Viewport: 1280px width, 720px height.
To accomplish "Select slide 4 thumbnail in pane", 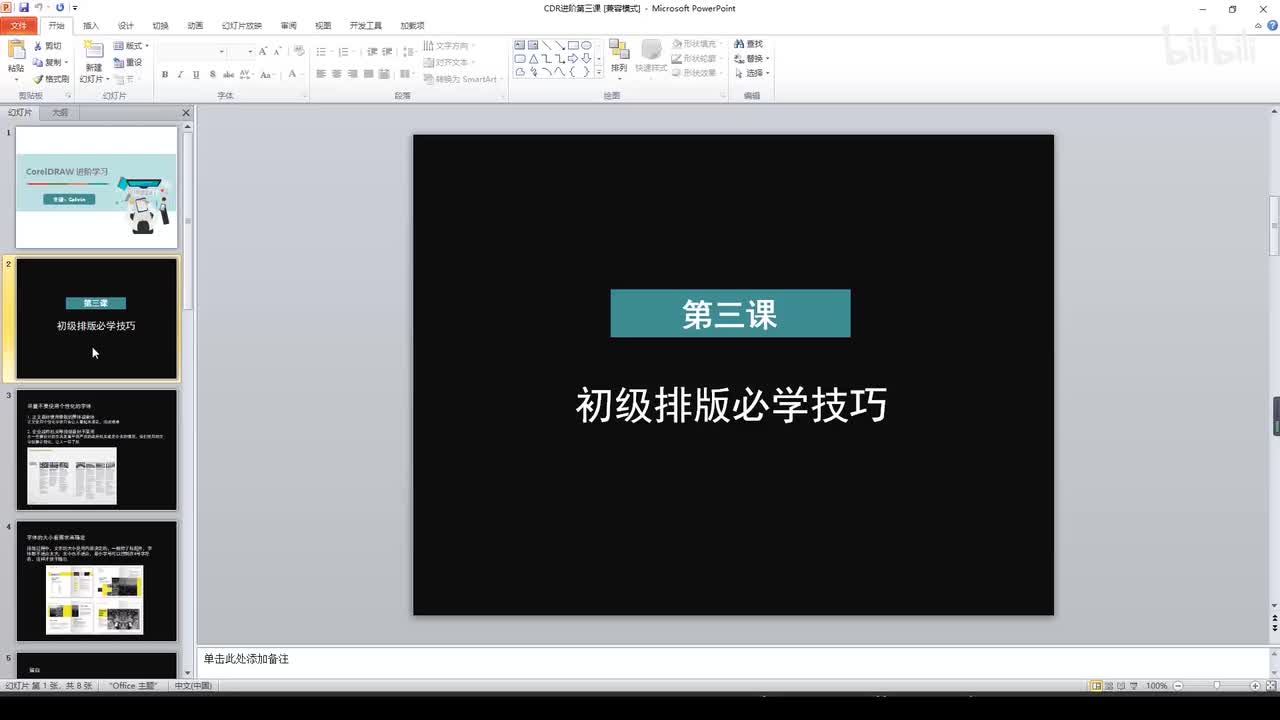I will point(96,581).
